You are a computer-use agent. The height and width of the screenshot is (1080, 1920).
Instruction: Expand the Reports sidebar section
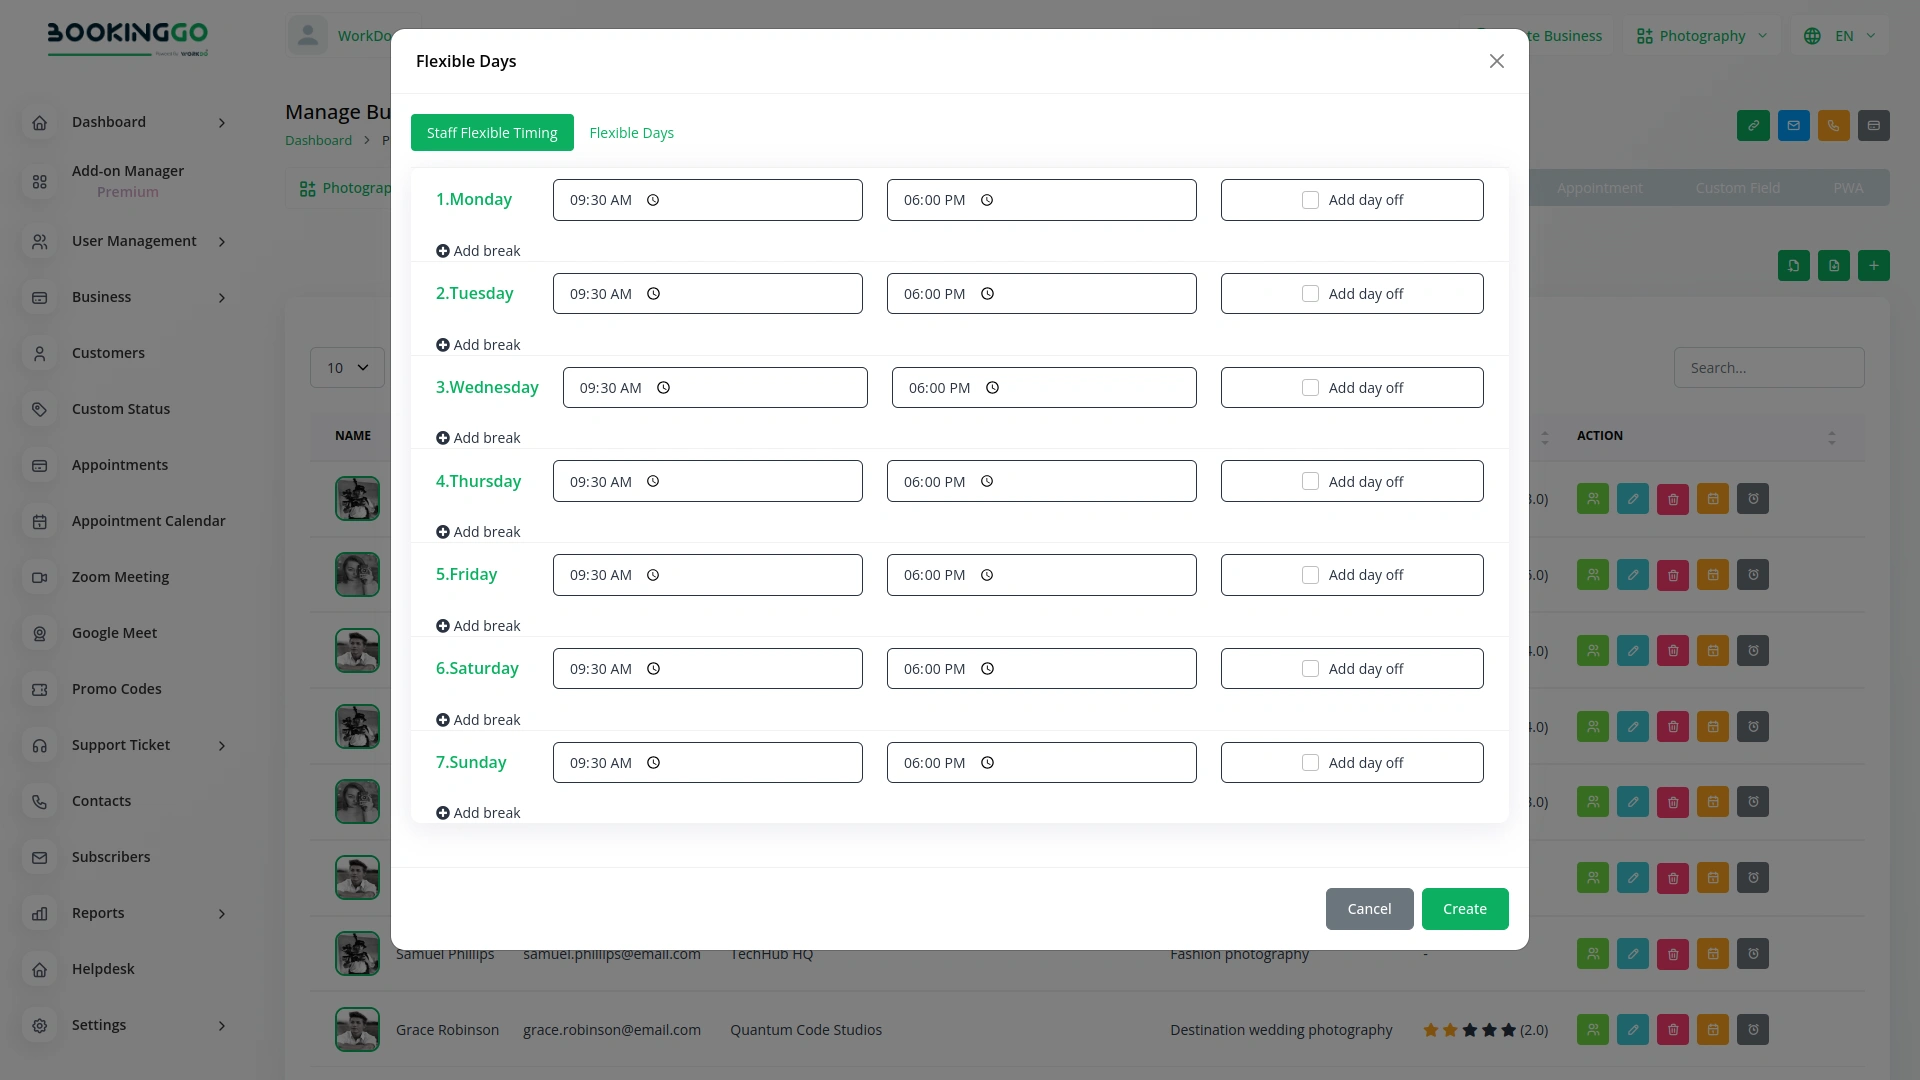98,913
